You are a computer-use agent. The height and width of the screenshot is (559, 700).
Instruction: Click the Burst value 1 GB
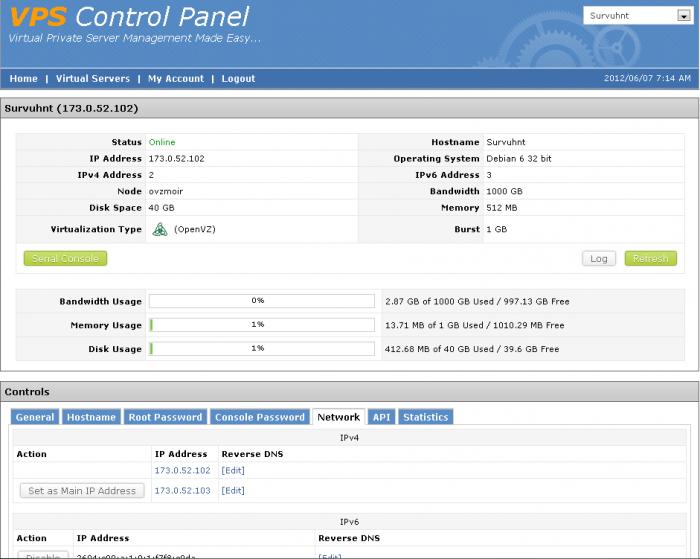click(496, 229)
